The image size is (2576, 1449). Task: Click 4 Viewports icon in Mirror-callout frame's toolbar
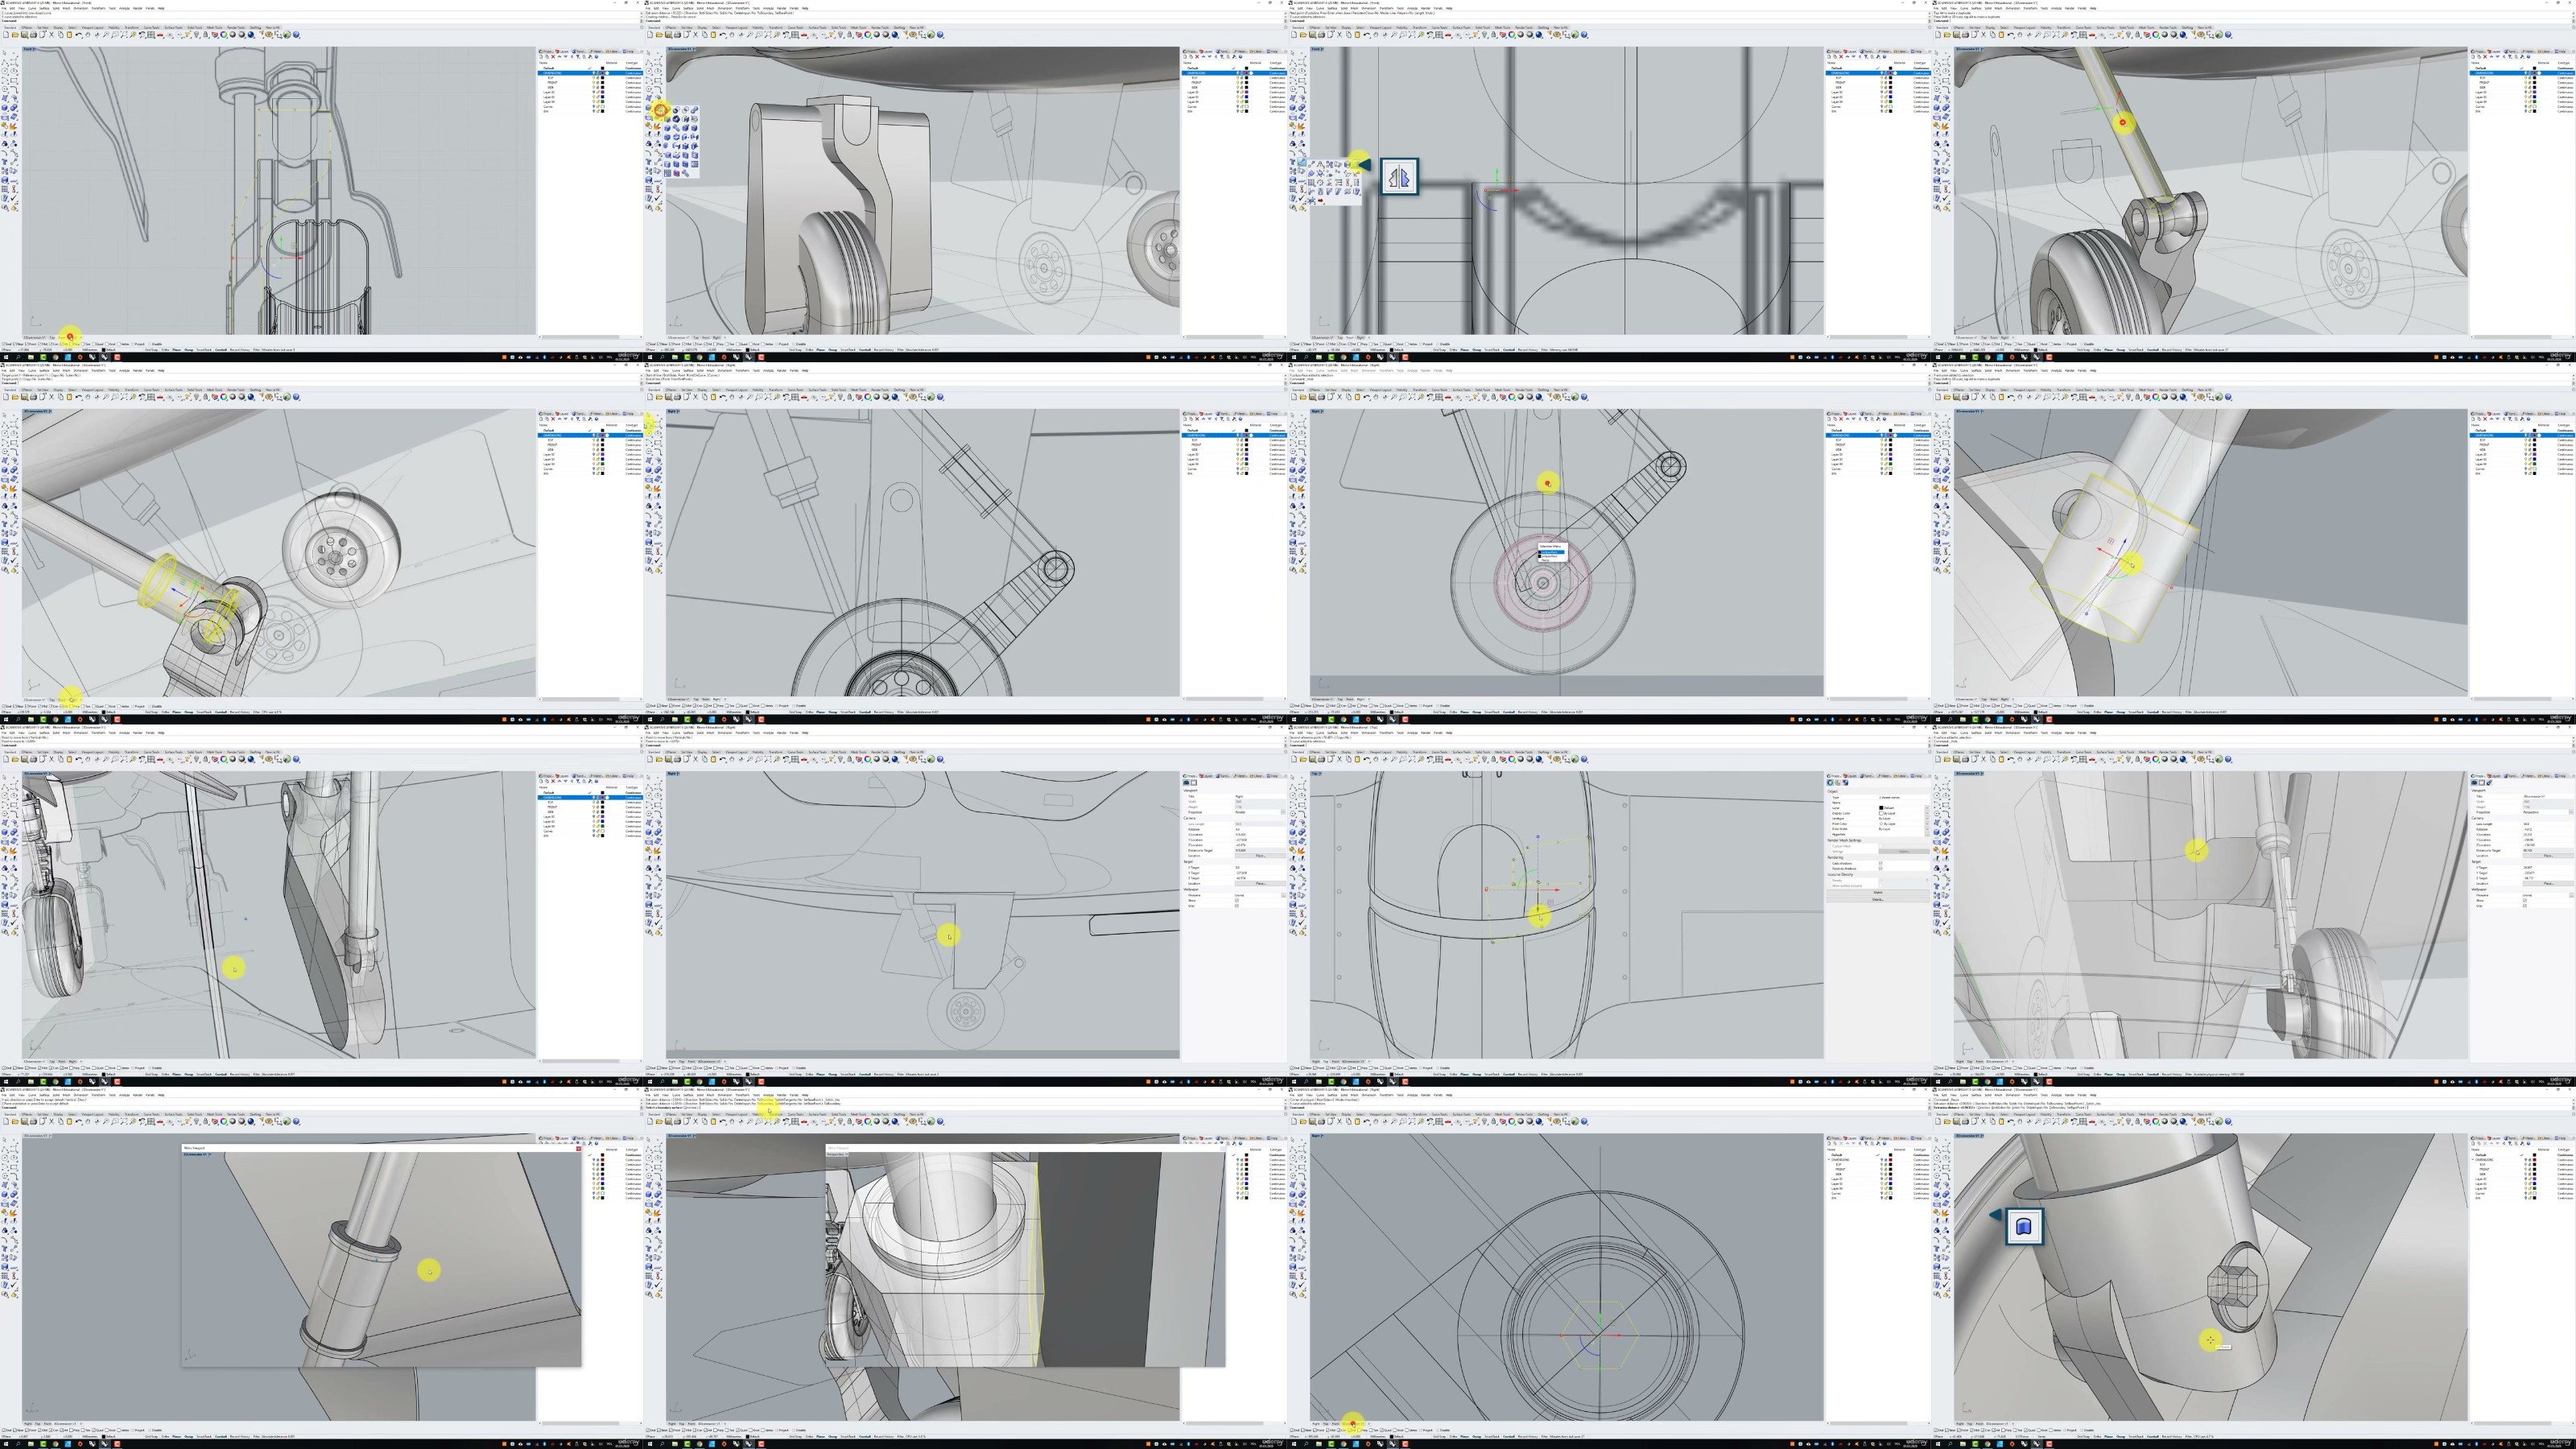(1440, 34)
